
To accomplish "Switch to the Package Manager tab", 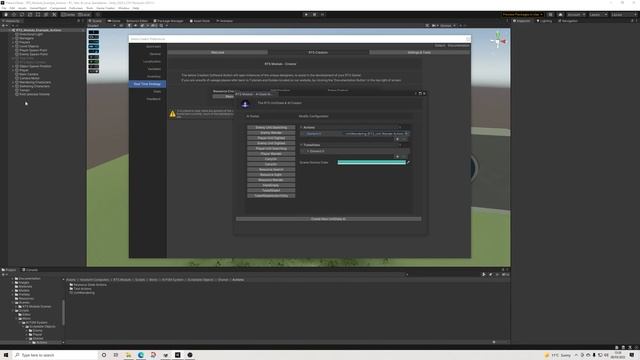I will (168, 21).
